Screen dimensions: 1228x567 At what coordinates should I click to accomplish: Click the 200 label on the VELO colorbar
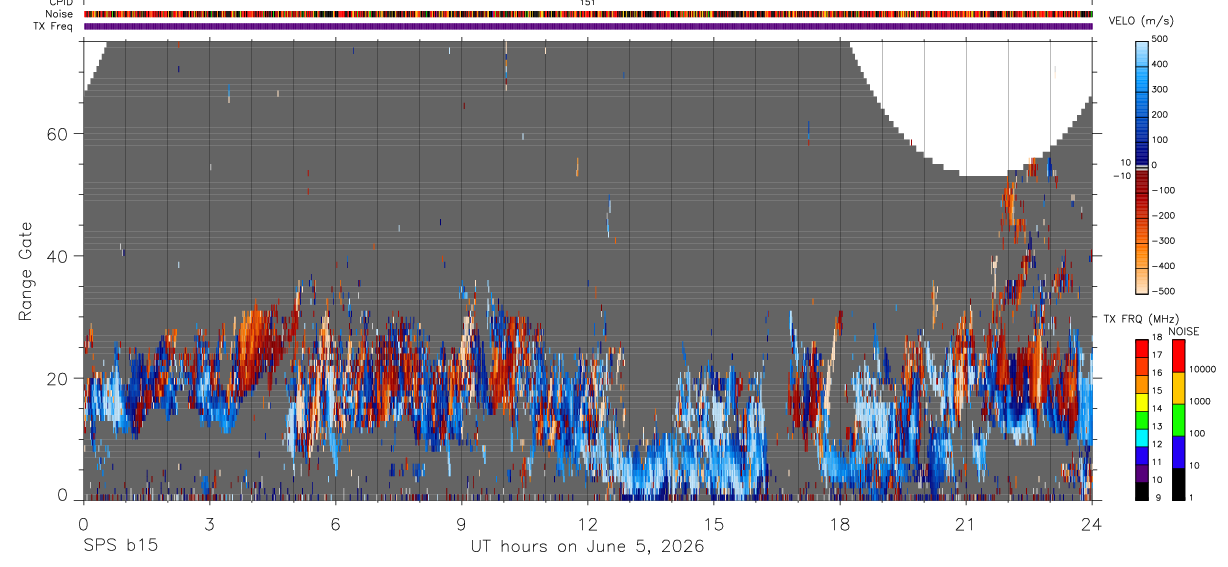pos(1160,114)
